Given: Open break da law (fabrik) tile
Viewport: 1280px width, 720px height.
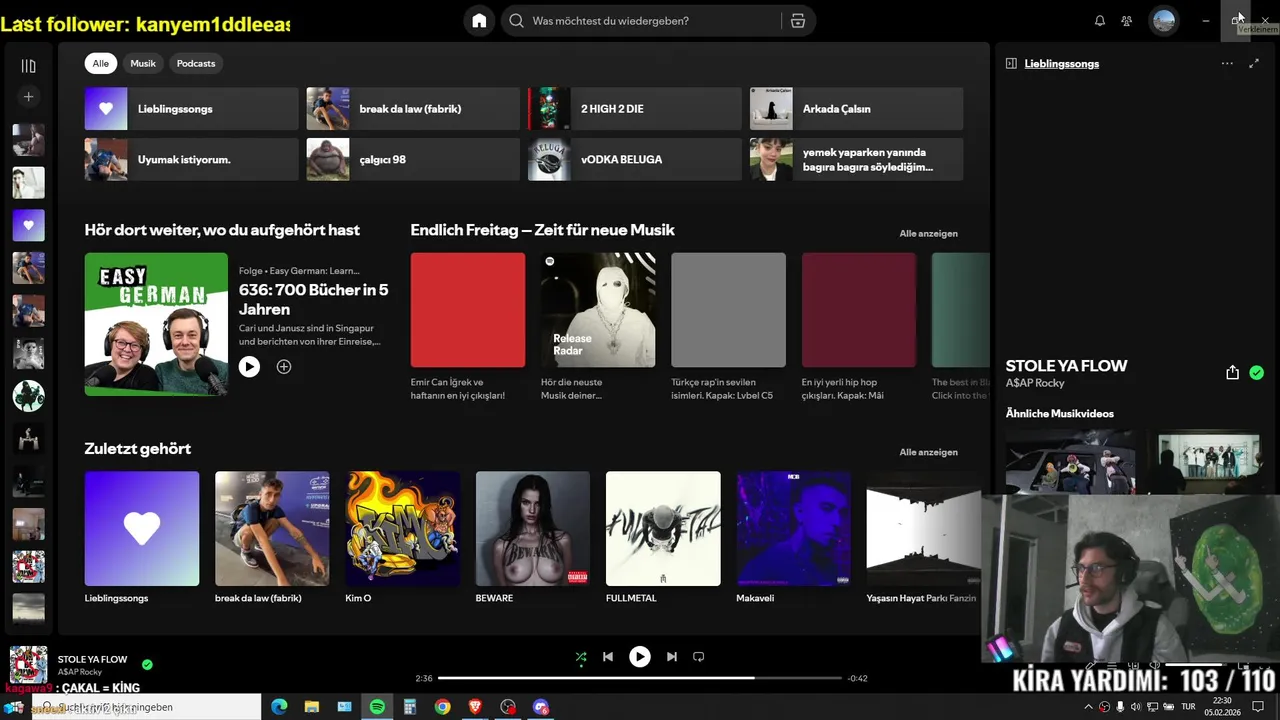Looking at the screenshot, I should (413, 109).
